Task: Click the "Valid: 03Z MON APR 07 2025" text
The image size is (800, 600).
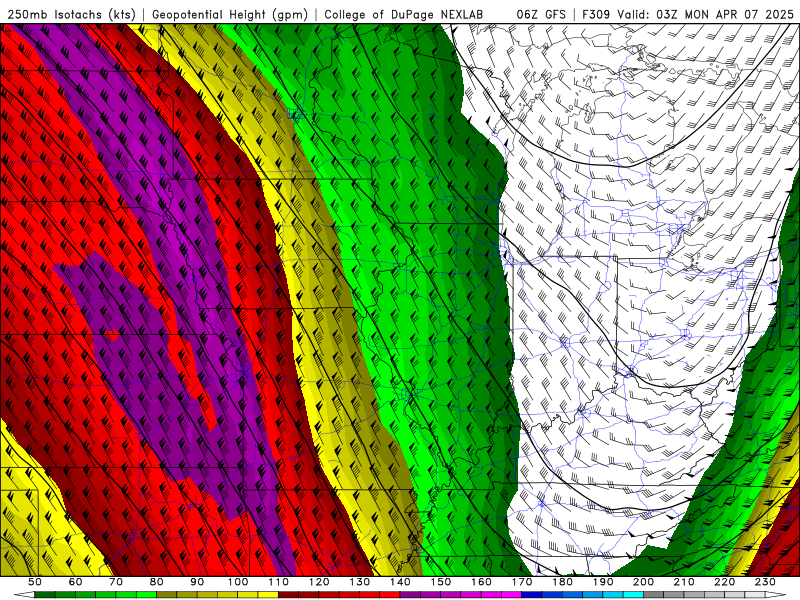Action: pyautogui.click(x=706, y=15)
